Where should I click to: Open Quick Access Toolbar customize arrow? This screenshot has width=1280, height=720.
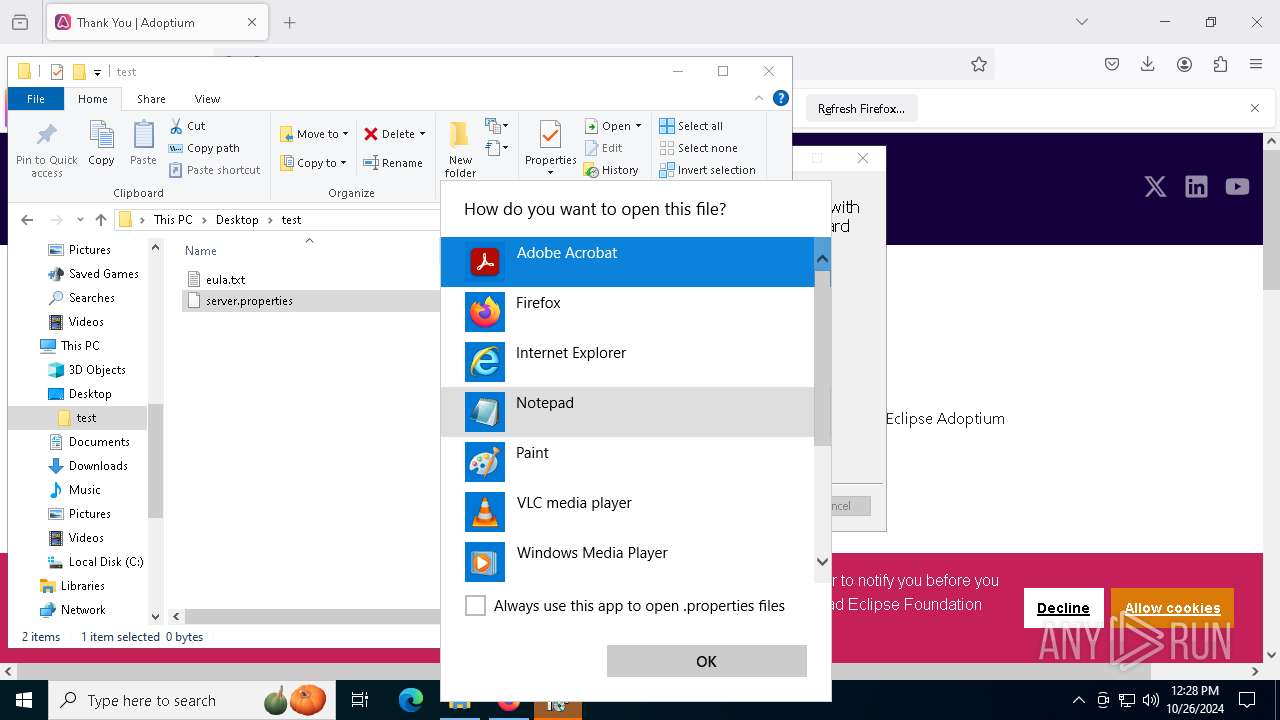[97, 72]
